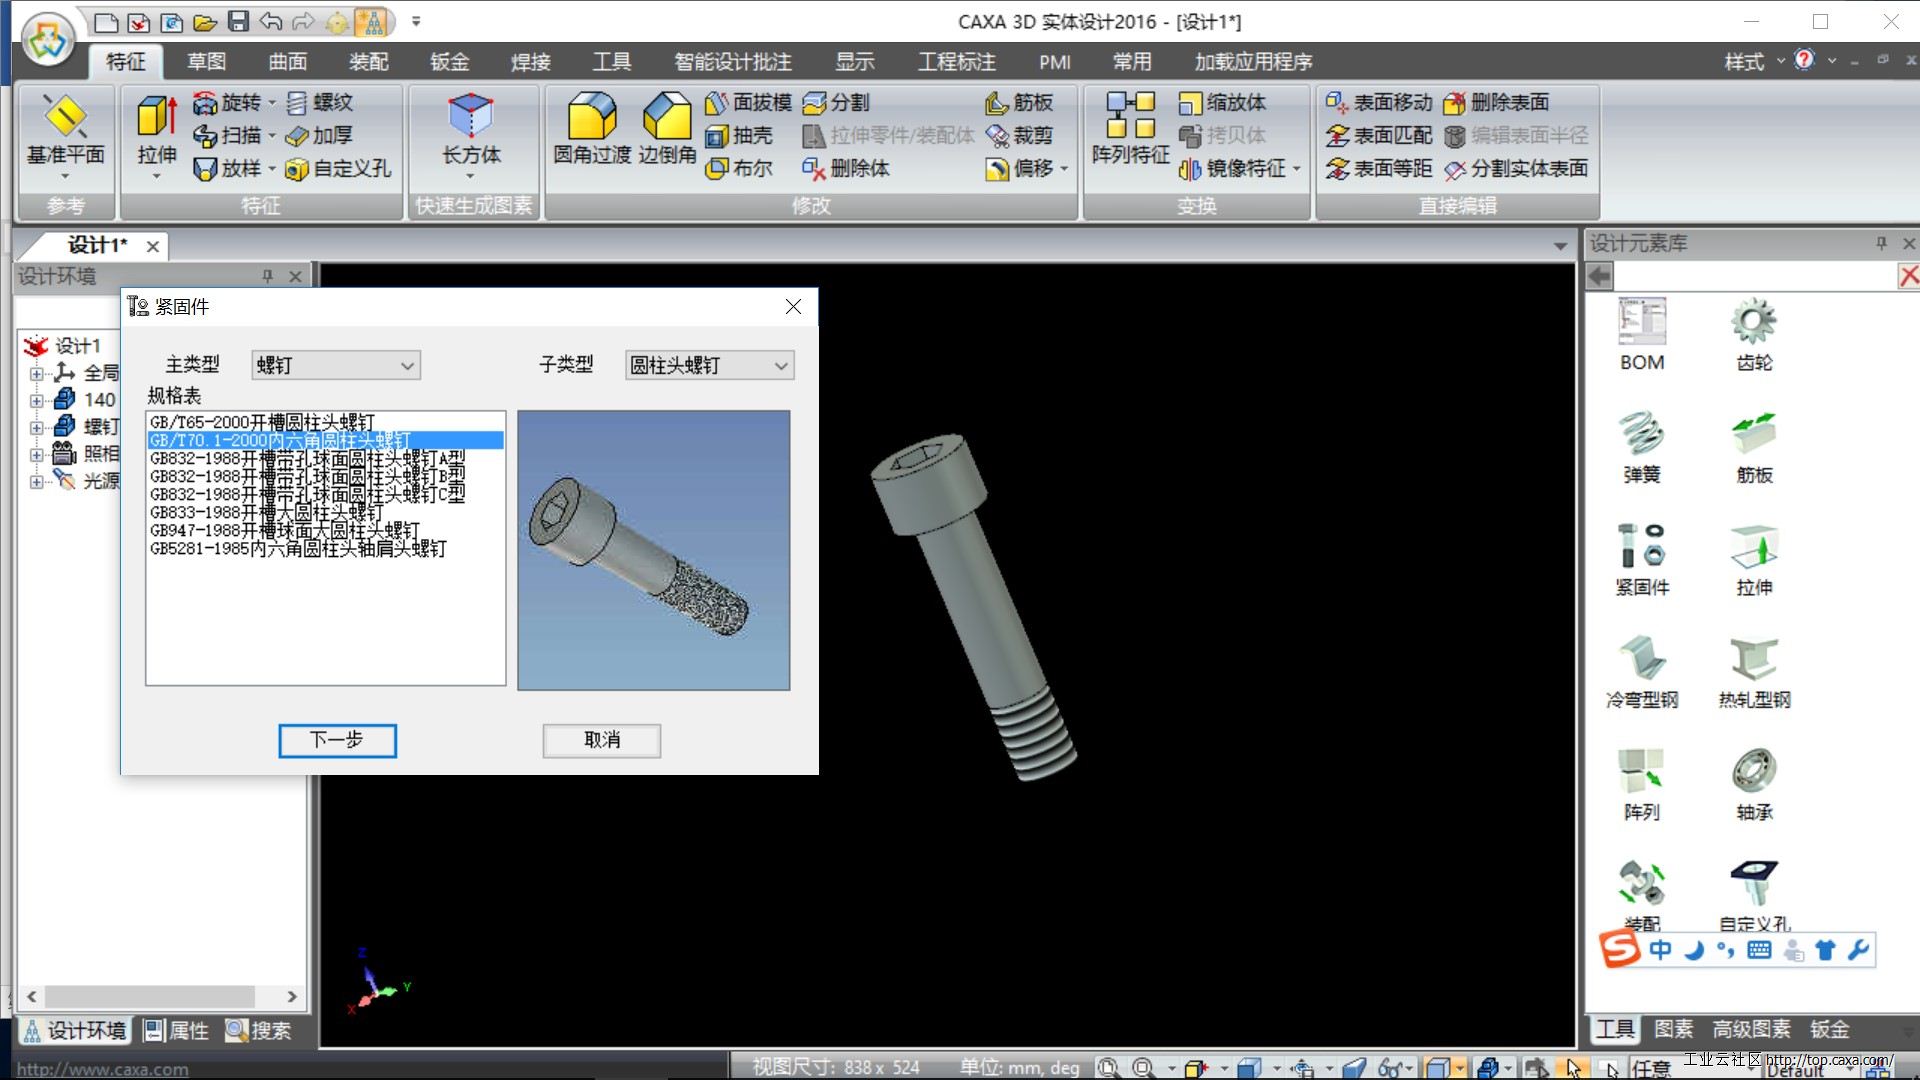Open the 主类型 dropdown showing 螺钉

tap(336, 365)
